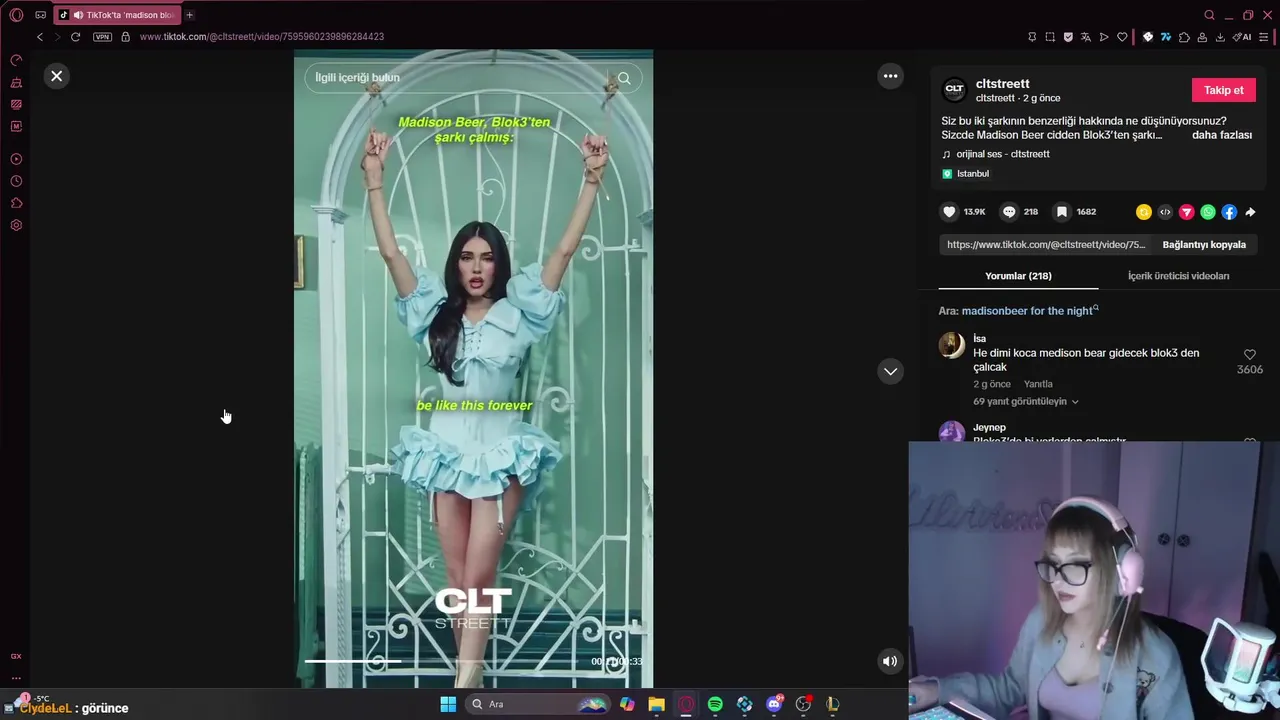
Task: Open the Windows Start menu
Action: [x=448, y=704]
